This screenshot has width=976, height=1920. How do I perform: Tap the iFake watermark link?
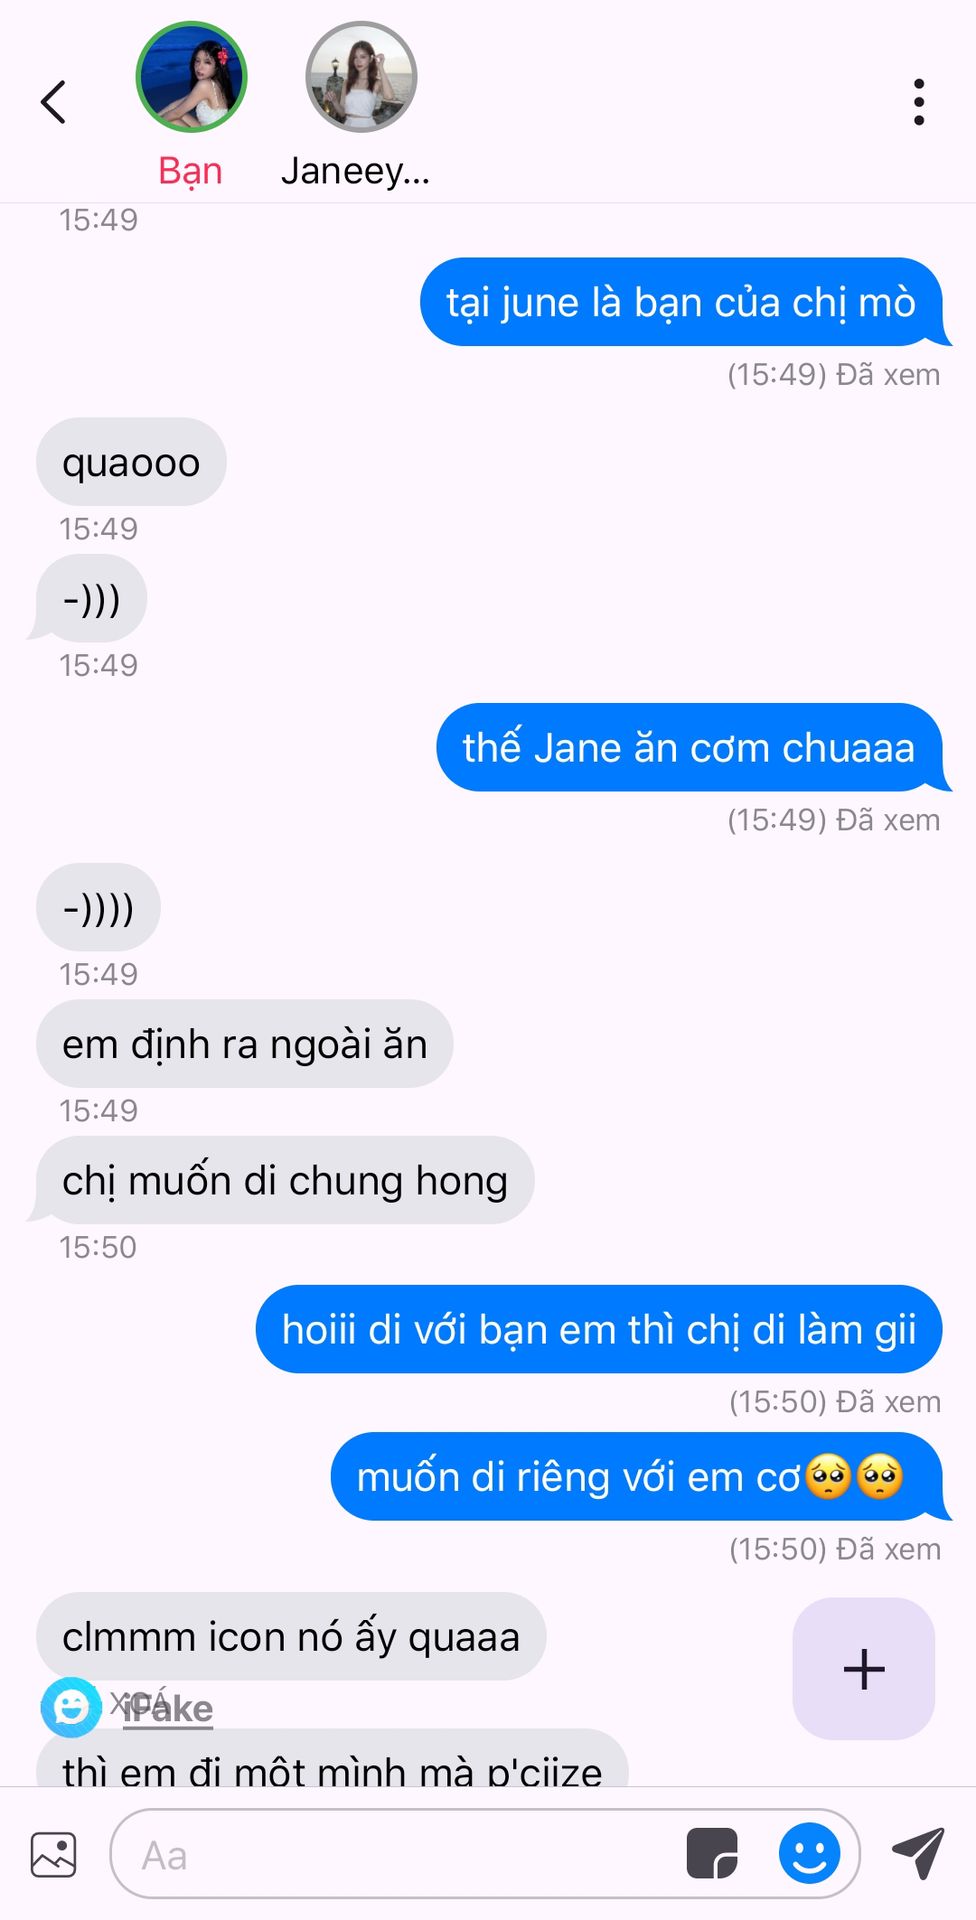(168, 1709)
